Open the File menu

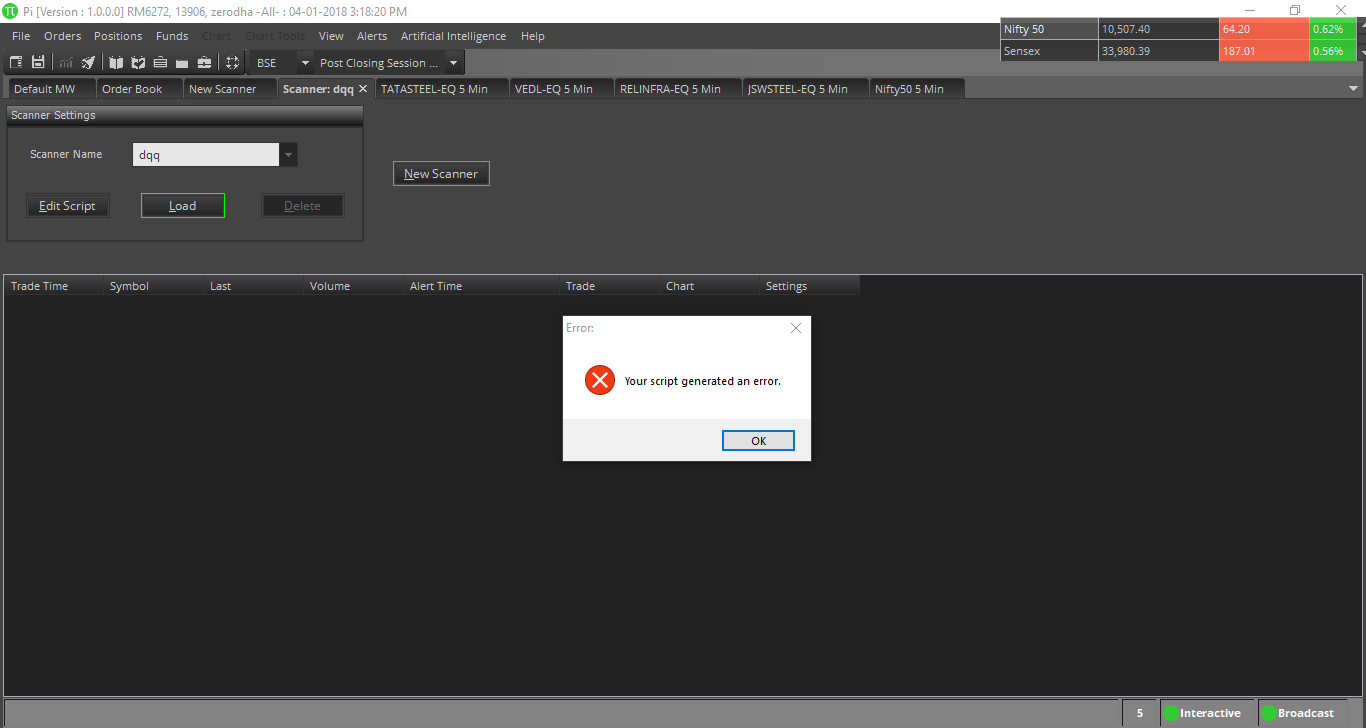21,36
